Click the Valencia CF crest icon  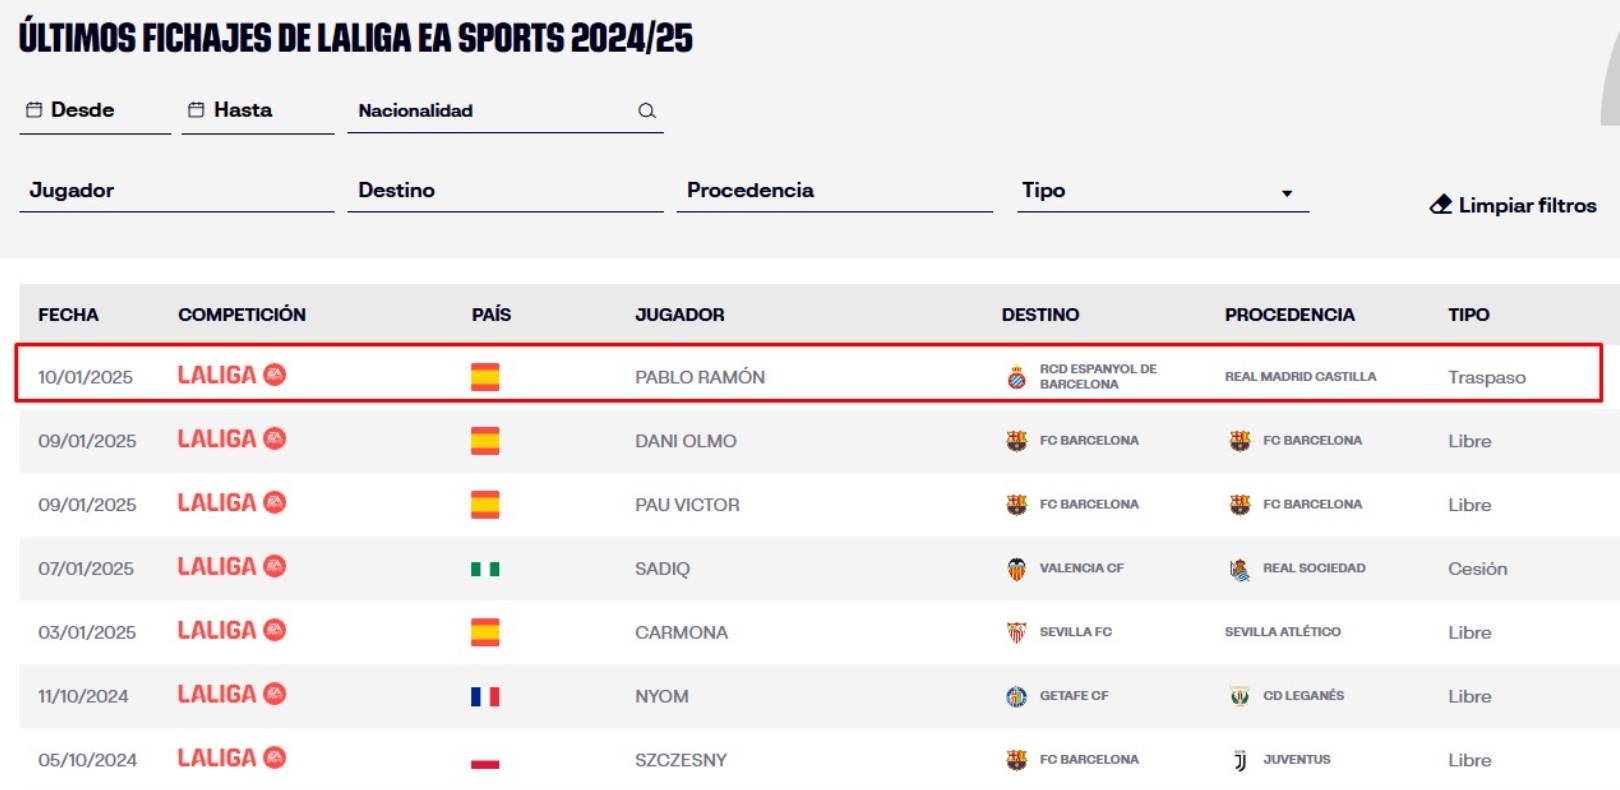tap(1016, 569)
